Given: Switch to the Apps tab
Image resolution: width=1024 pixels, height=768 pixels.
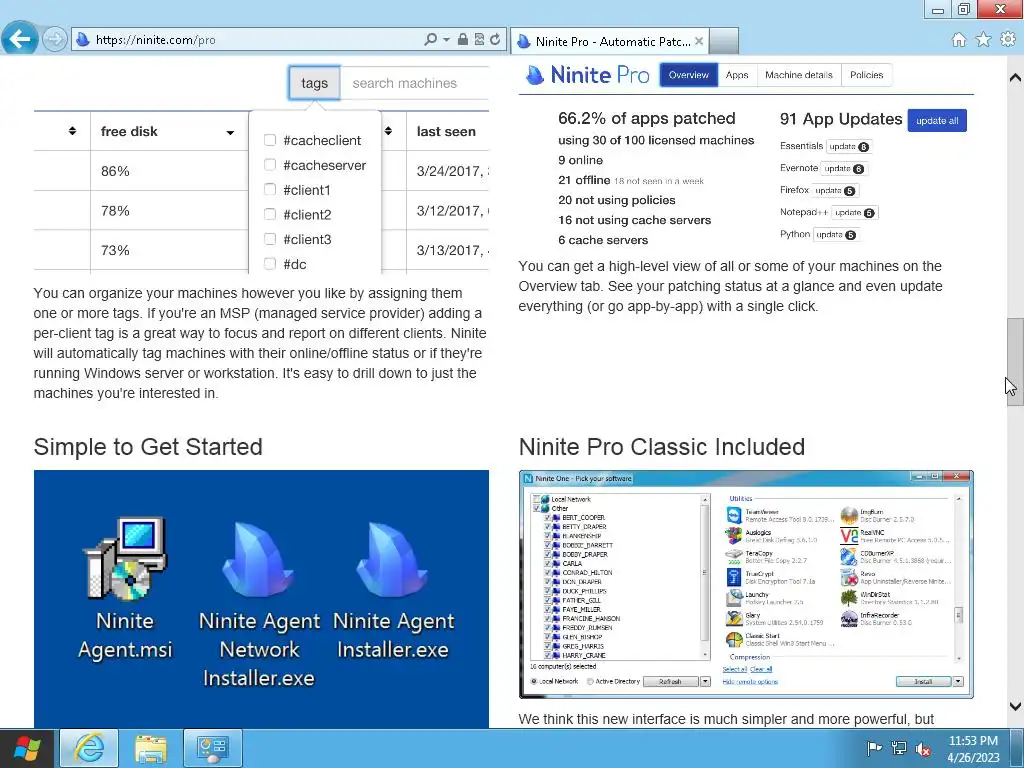Looking at the screenshot, I should (x=737, y=75).
